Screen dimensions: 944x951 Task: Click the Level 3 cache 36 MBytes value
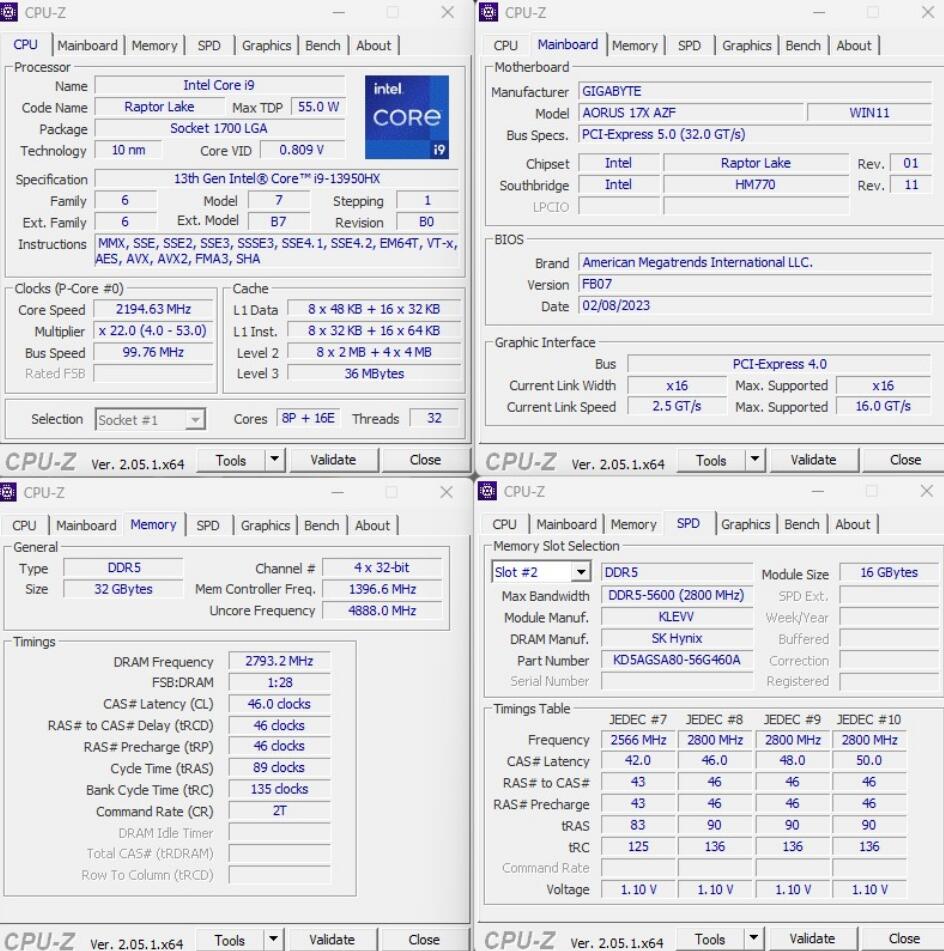(374, 374)
